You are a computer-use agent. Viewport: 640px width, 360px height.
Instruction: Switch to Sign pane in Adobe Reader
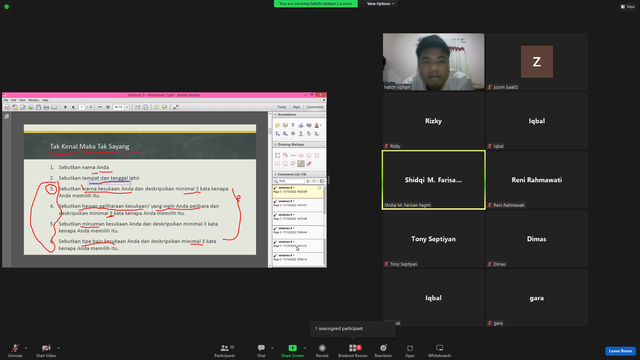point(296,107)
